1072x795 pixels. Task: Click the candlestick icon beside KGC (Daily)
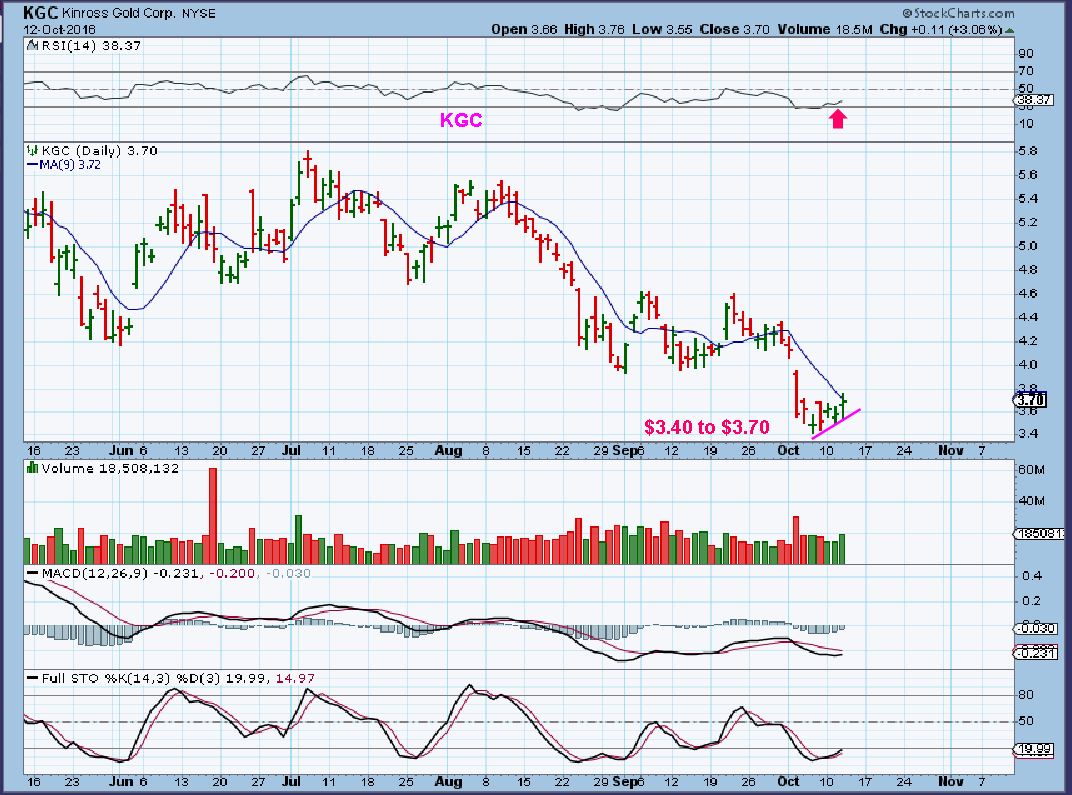(32, 150)
